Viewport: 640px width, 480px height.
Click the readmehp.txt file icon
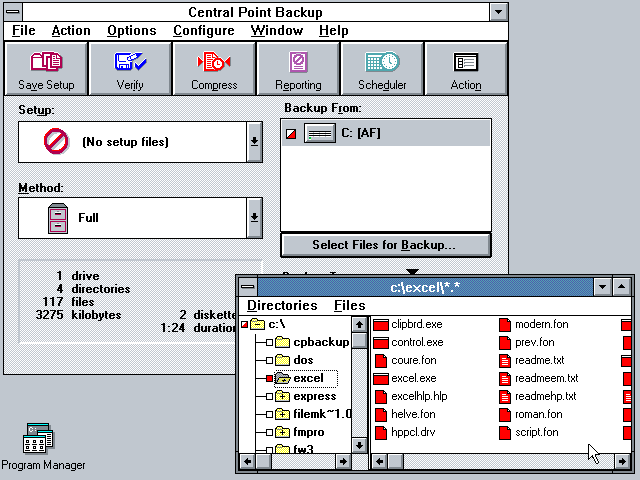coord(505,396)
